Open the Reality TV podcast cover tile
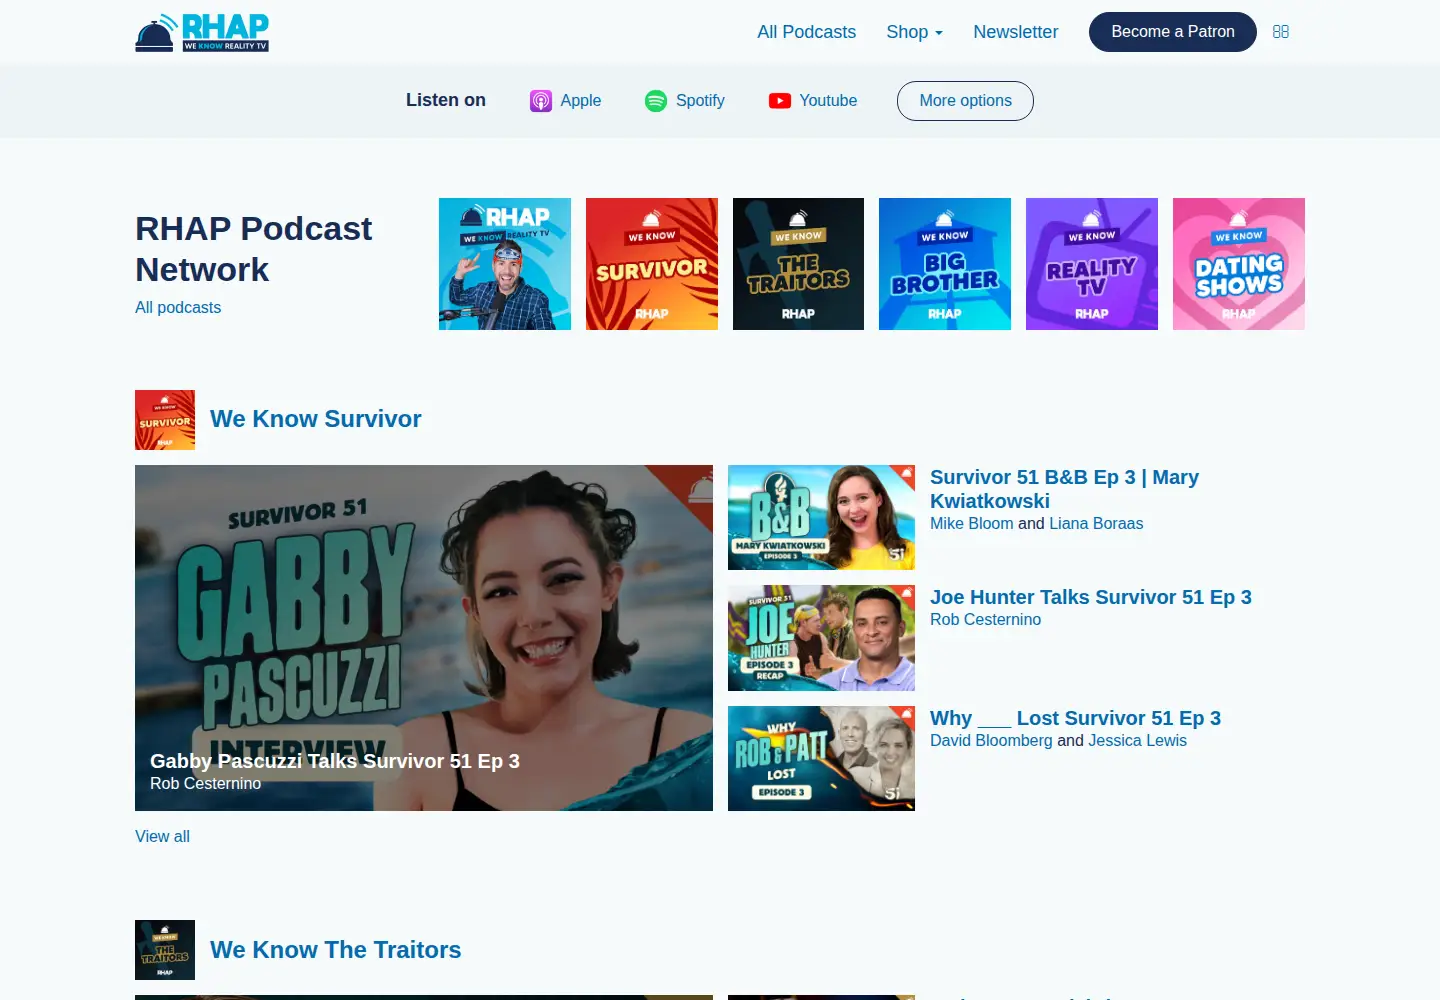 point(1092,264)
